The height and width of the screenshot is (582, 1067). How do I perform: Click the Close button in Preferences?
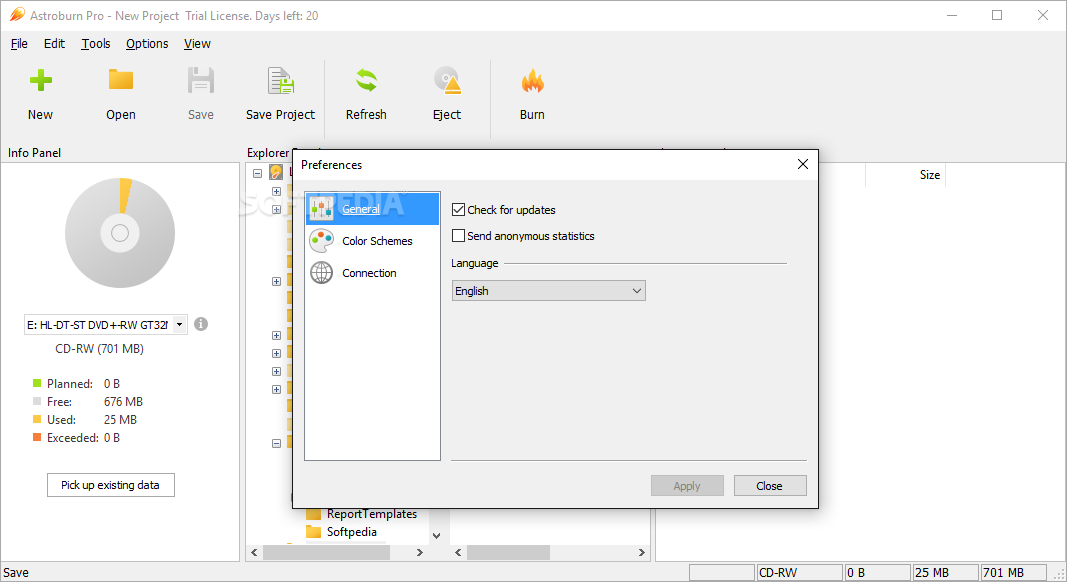[770, 485]
